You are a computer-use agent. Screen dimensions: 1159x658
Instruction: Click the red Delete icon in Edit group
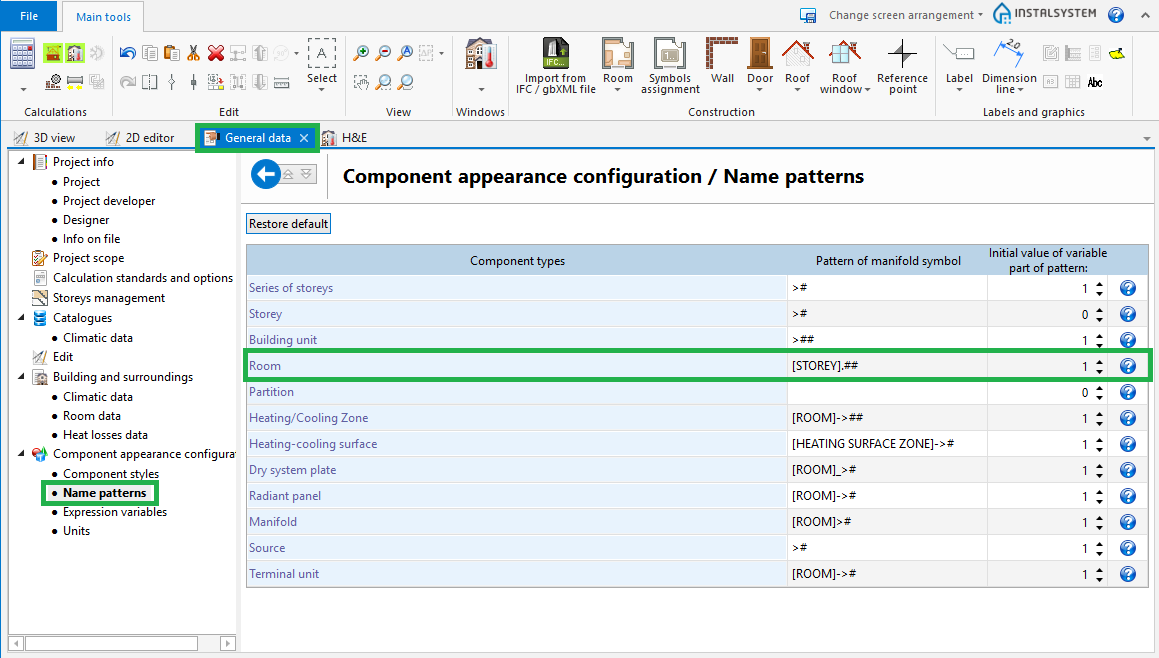click(215, 53)
